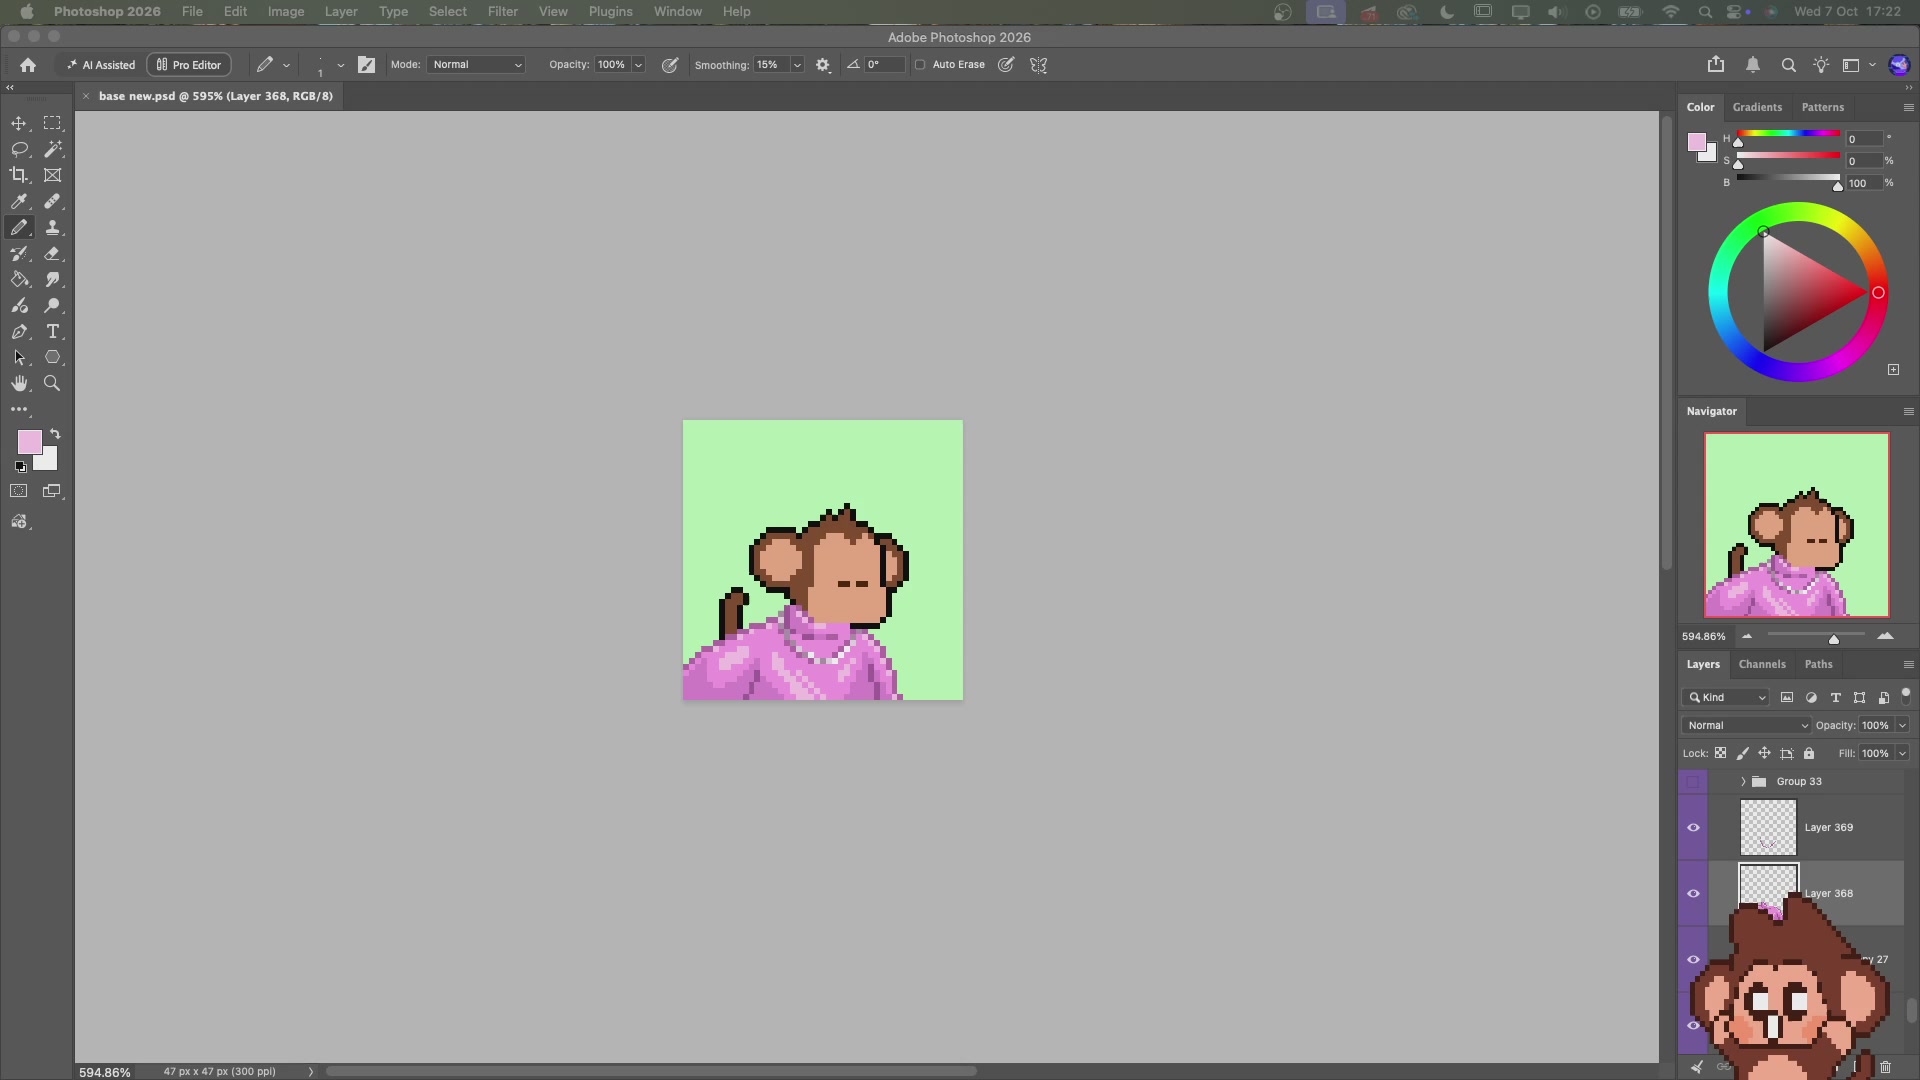Click the Home icon in options bar
Viewport: 1920px width, 1080px height.
tap(28, 65)
